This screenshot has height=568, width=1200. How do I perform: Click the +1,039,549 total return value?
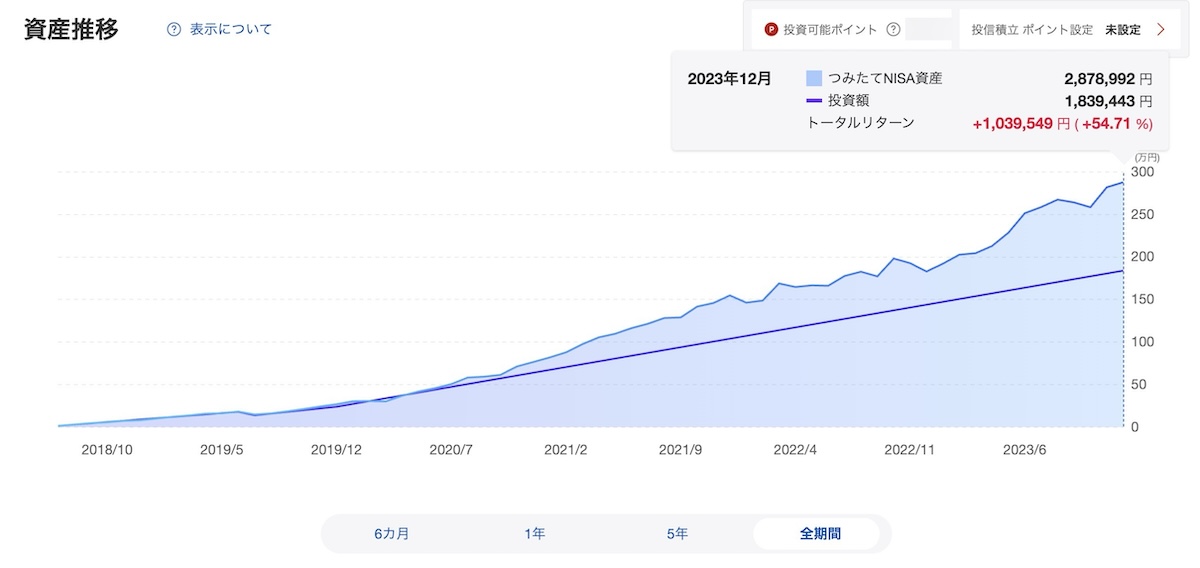1014,123
